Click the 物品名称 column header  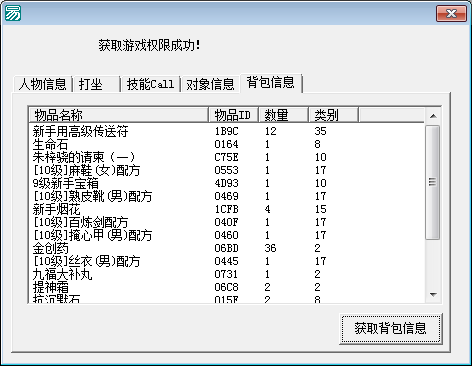pos(118,115)
